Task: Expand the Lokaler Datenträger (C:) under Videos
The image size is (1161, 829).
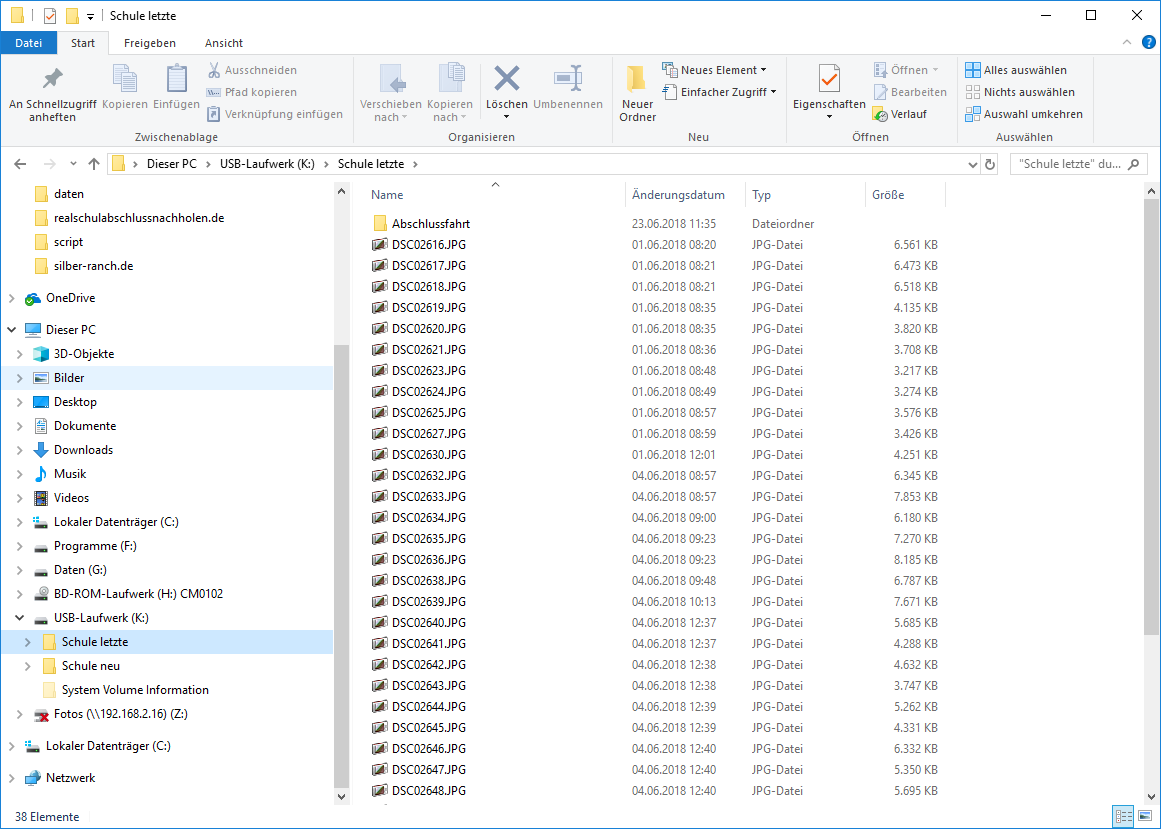Action: tap(20, 523)
